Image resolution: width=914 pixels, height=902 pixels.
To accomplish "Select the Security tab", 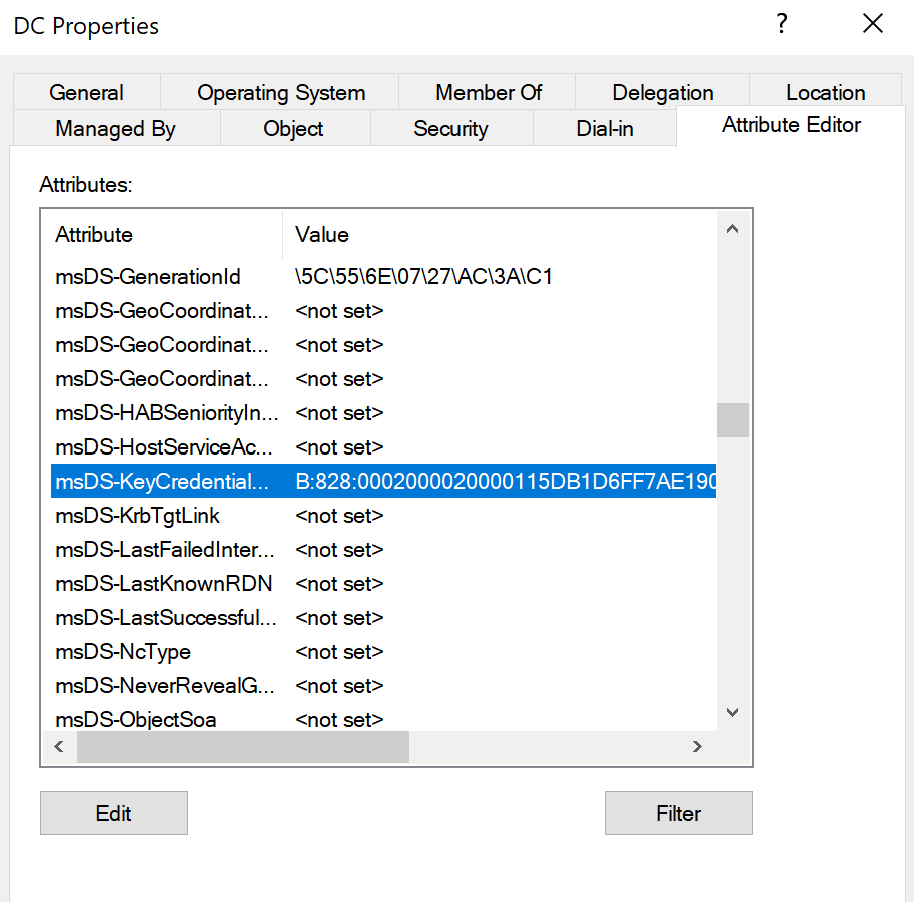I will click(450, 129).
